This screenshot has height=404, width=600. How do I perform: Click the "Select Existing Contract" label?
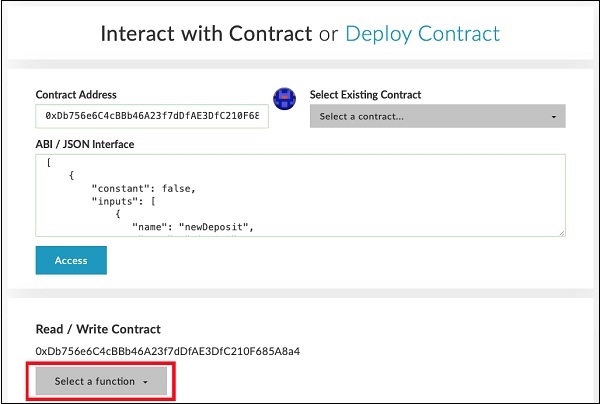[x=365, y=95]
